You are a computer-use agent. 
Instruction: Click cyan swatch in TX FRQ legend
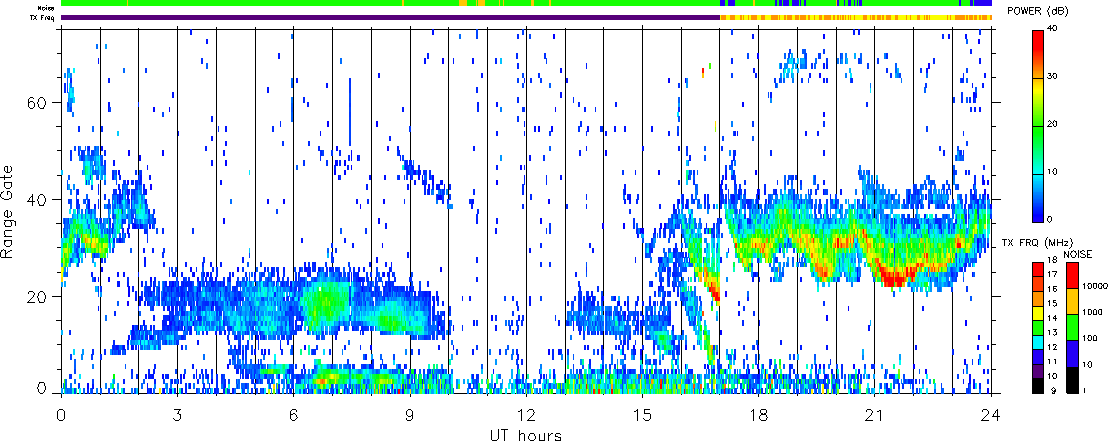click(1038, 343)
